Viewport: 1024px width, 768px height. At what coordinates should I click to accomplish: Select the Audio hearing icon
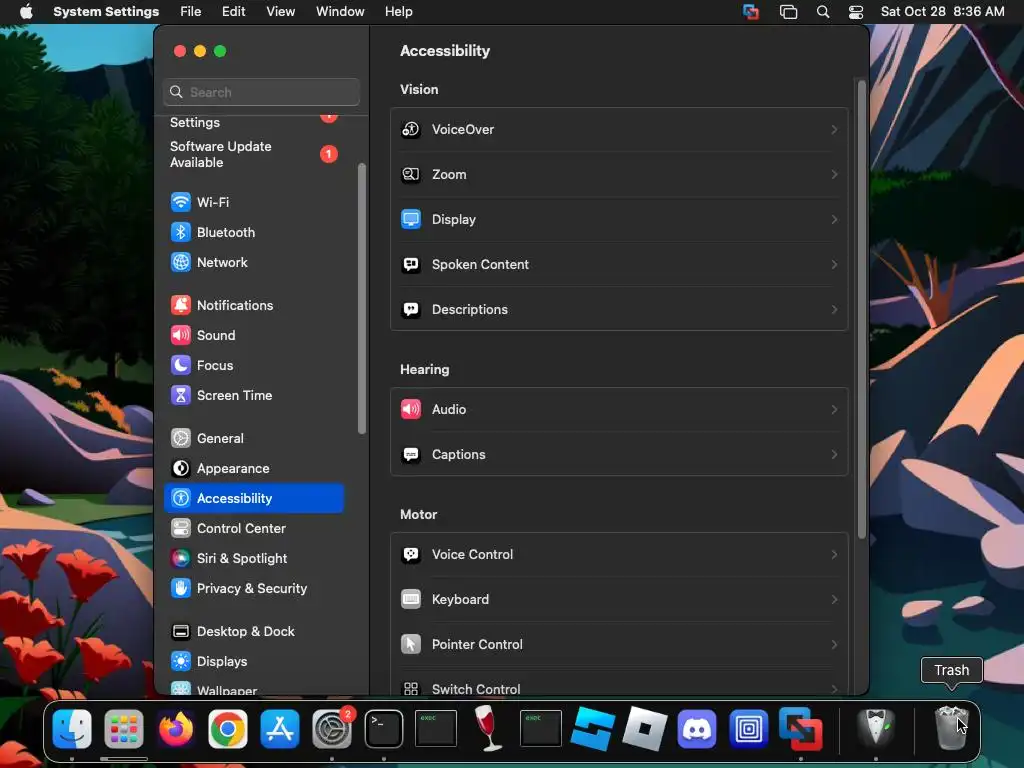(410, 409)
